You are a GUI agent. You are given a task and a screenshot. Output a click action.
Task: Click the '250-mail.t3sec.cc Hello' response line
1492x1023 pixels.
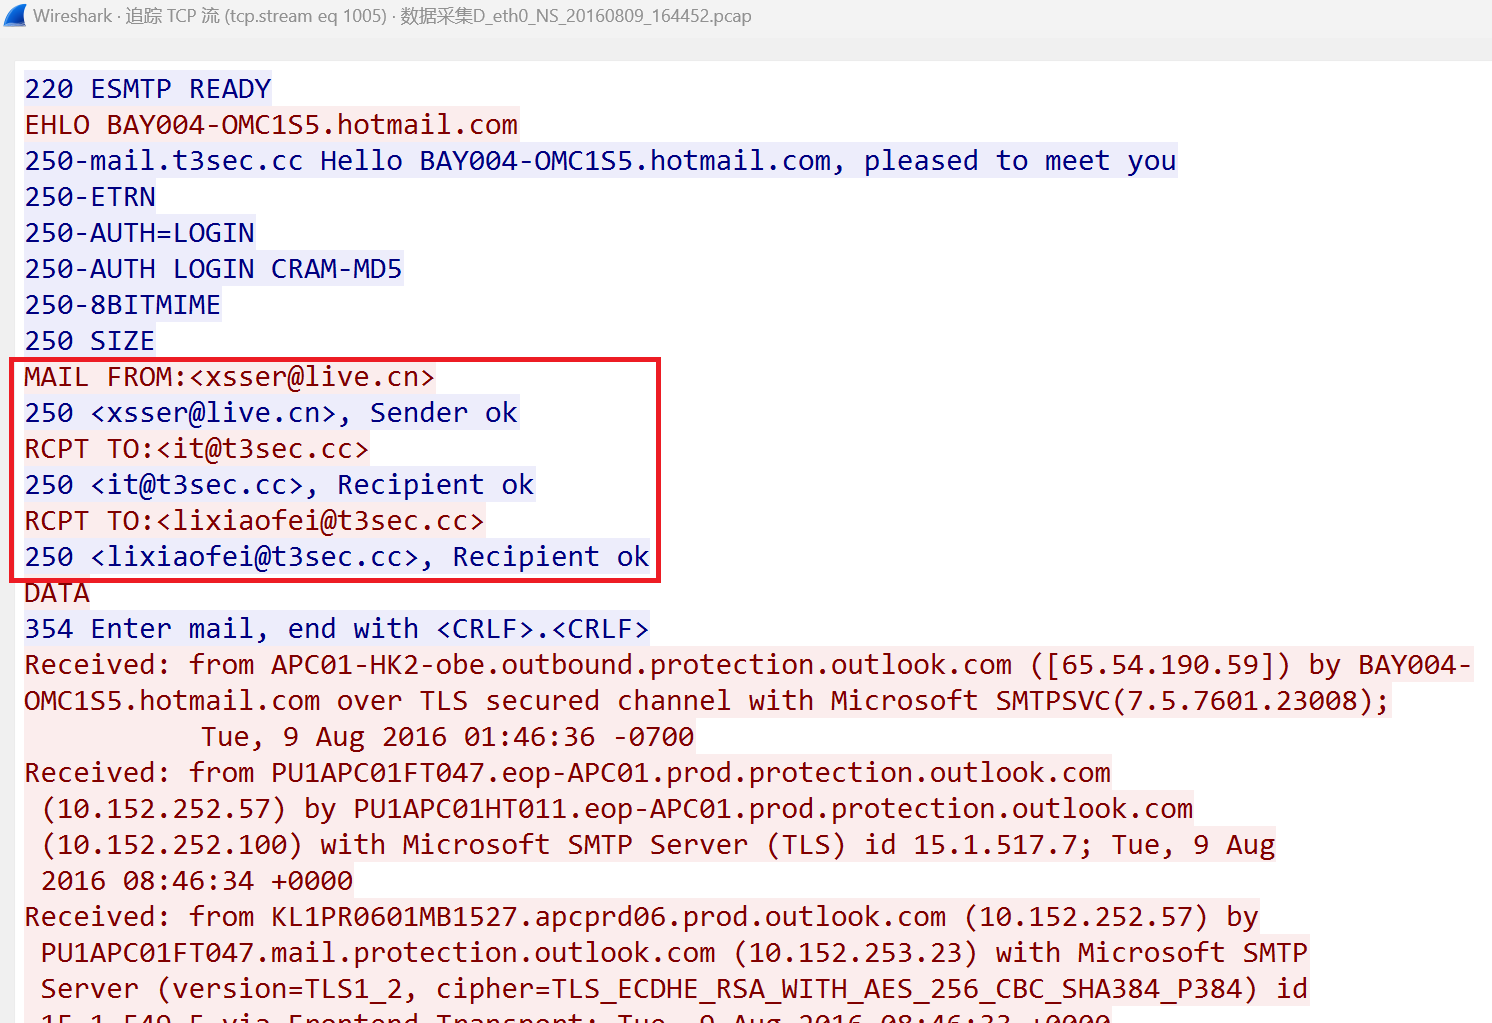[x=600, y=161]
